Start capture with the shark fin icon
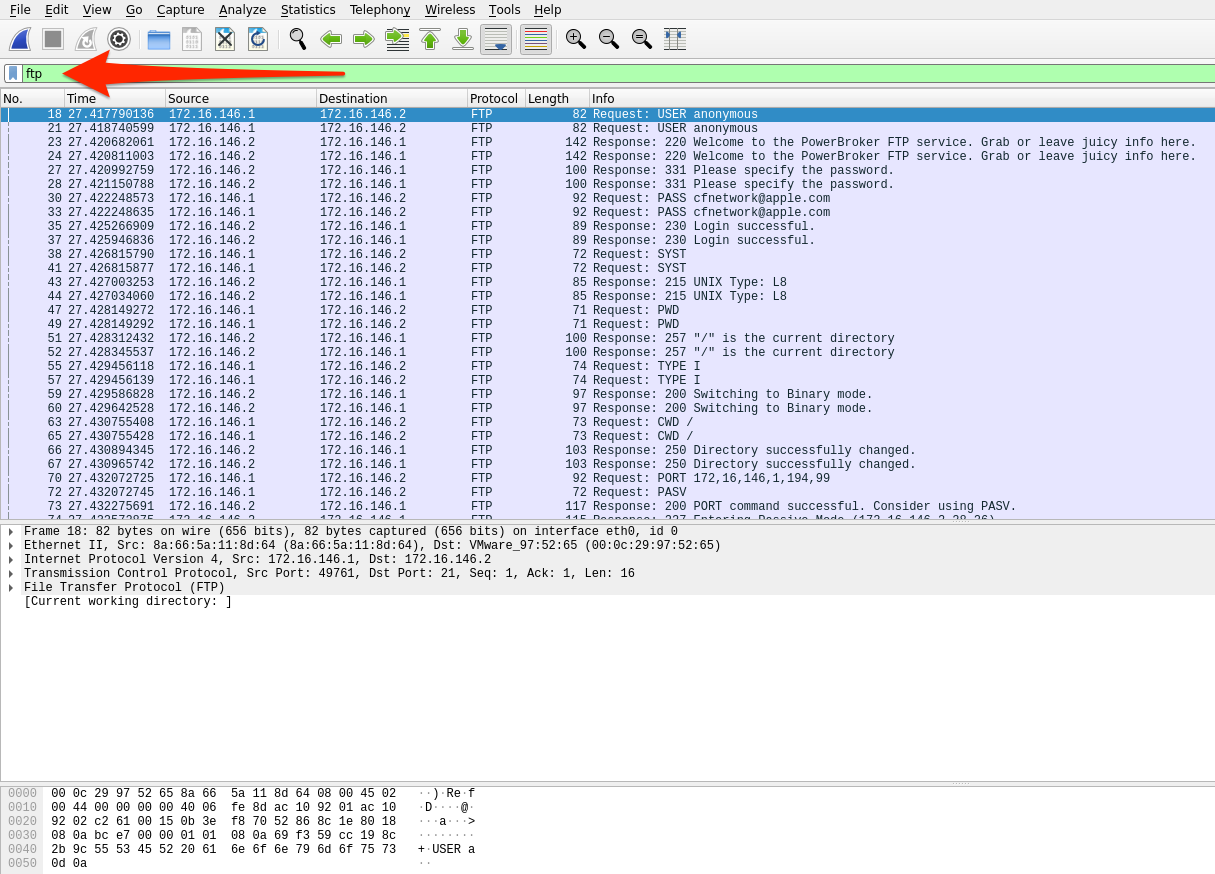 click(x=20, y=39)
